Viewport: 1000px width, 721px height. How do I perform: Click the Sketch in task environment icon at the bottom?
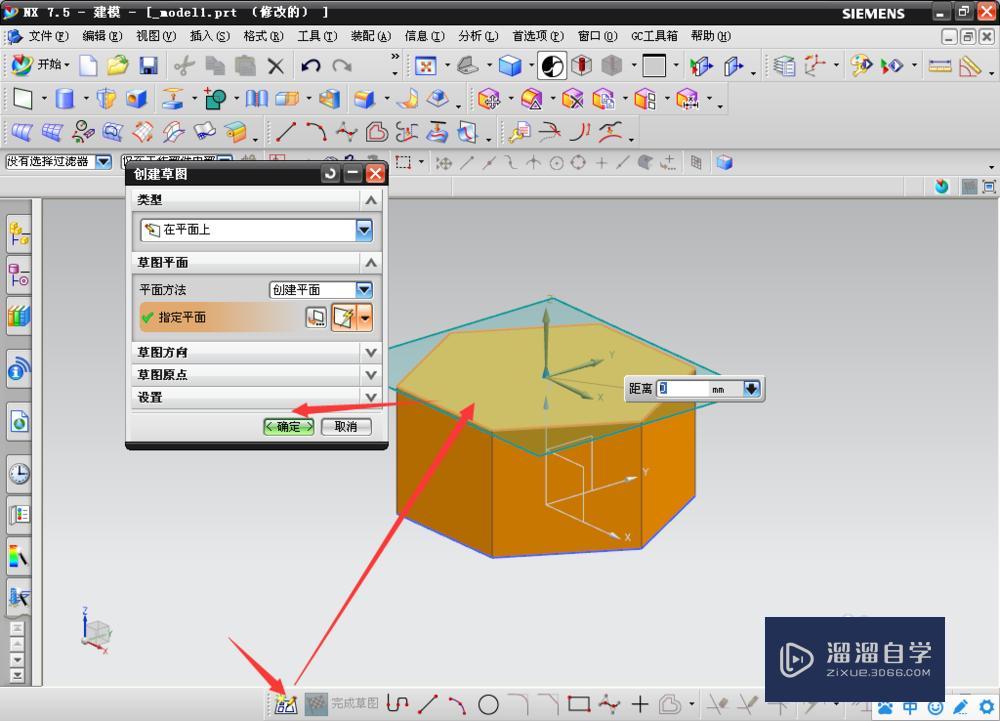[286, 704]
